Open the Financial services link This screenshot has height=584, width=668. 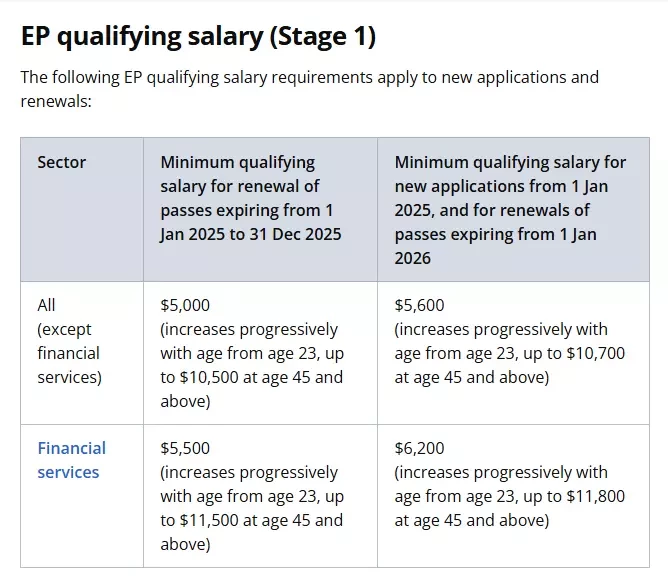pyautogui.click(x=72, y=460)
